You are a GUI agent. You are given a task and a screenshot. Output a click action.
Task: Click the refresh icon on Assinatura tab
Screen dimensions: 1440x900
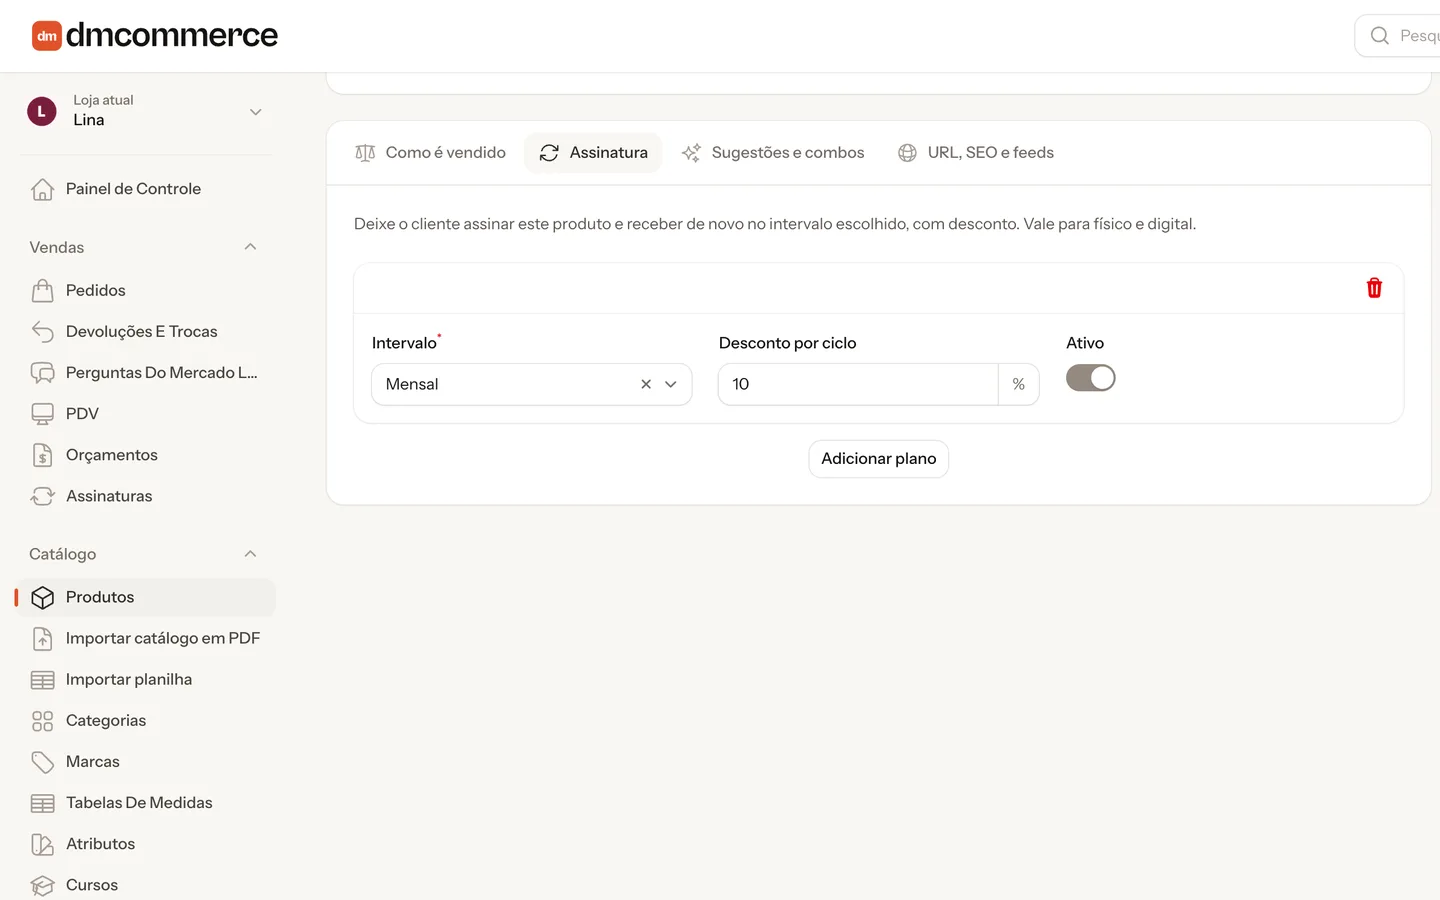(x=549, y=153)
